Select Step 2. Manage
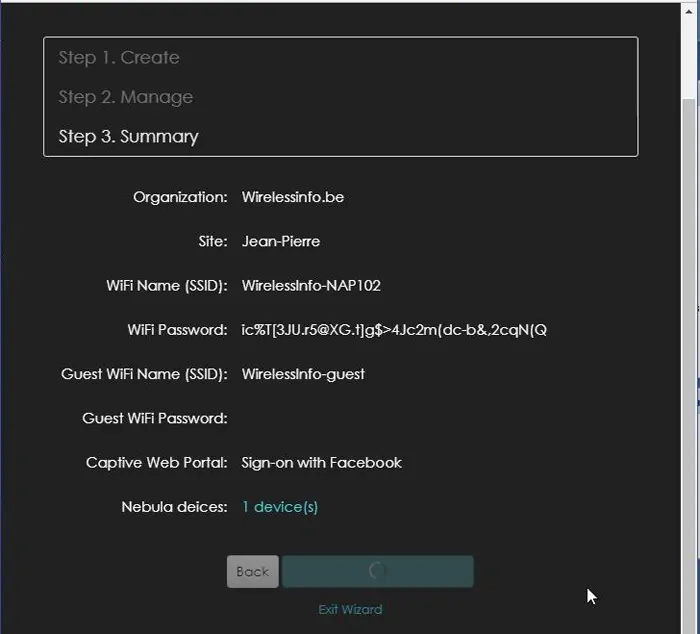 point(126,97)
